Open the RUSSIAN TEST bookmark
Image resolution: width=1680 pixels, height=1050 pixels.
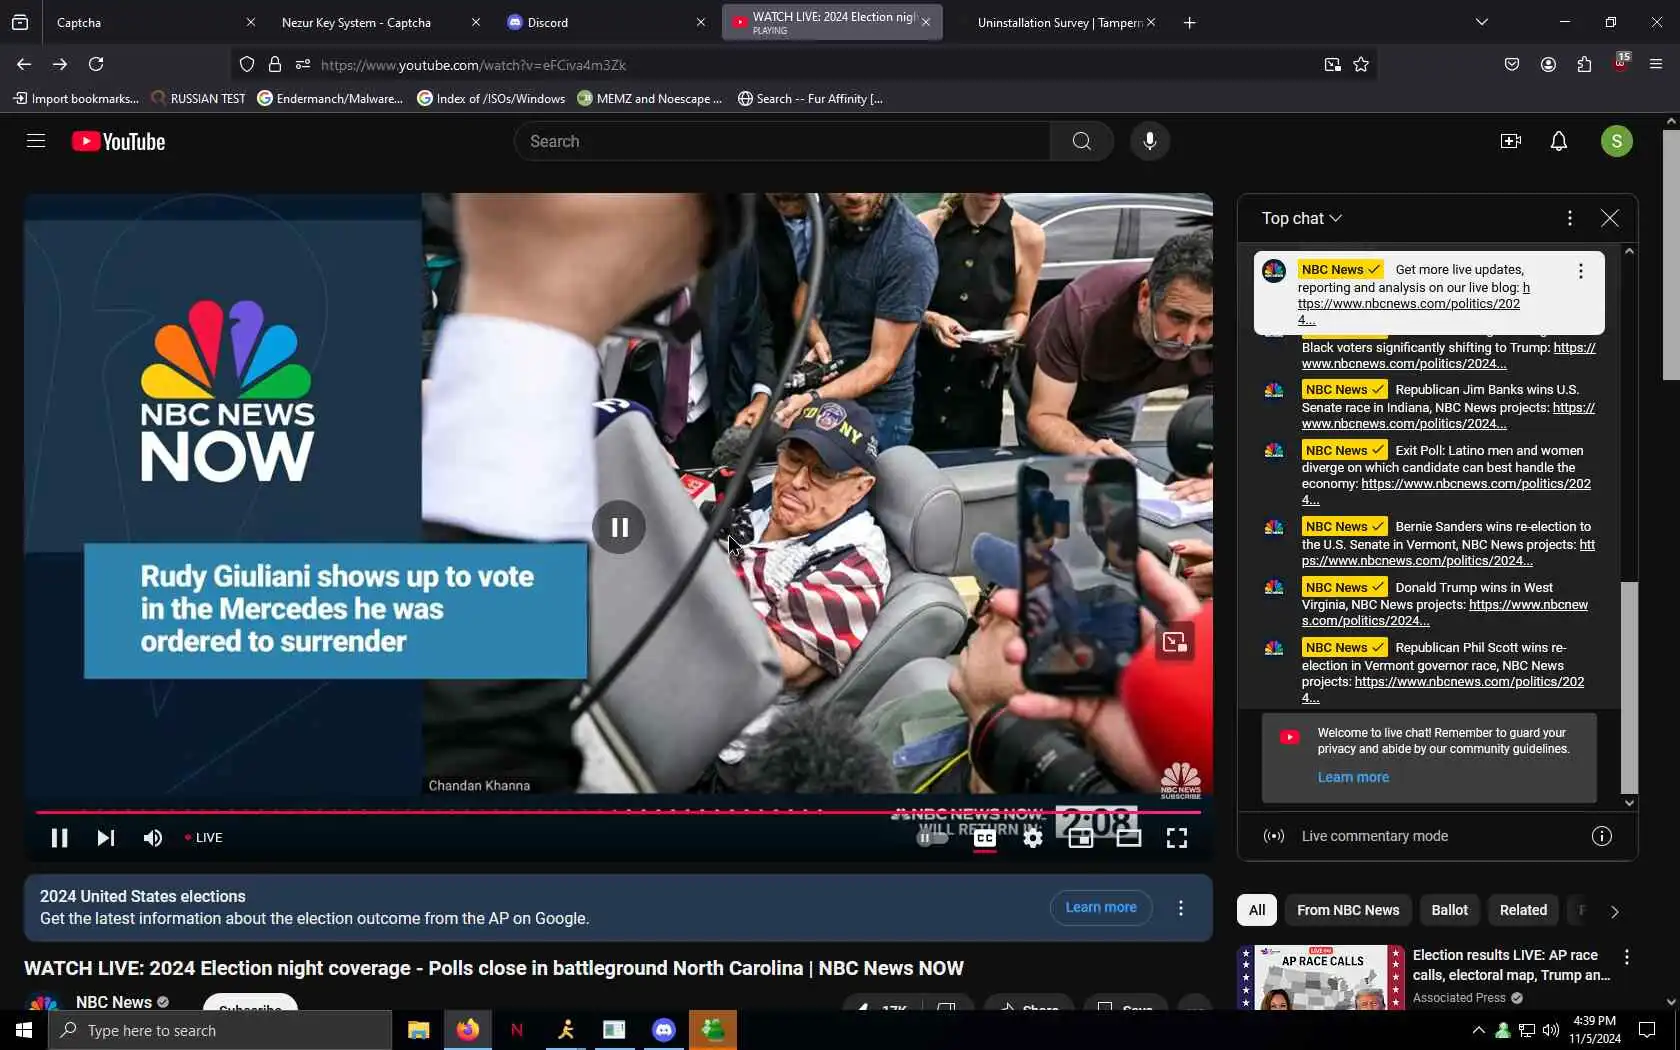tap(198, 98)
